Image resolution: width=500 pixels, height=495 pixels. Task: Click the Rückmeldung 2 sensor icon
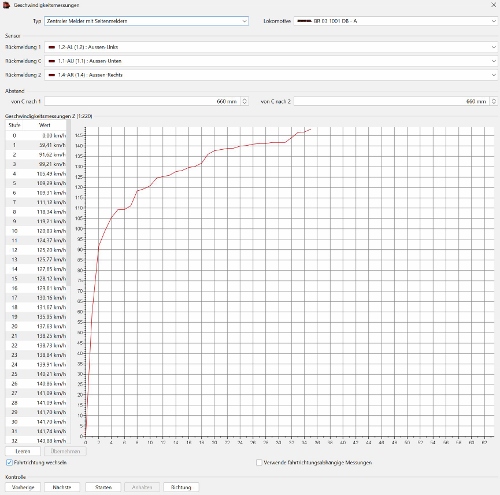click(52, 75)
